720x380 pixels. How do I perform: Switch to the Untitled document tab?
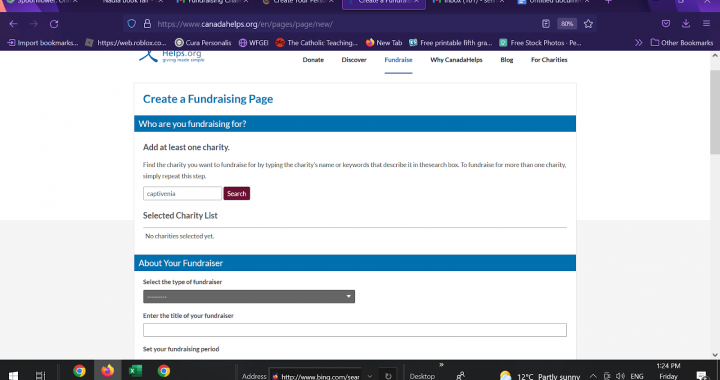[553, 2]
